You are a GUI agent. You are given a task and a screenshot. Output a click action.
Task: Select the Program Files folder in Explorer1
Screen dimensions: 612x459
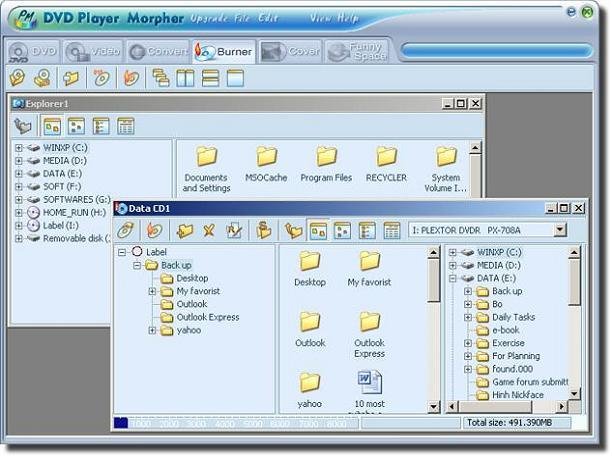coord(326,165)
